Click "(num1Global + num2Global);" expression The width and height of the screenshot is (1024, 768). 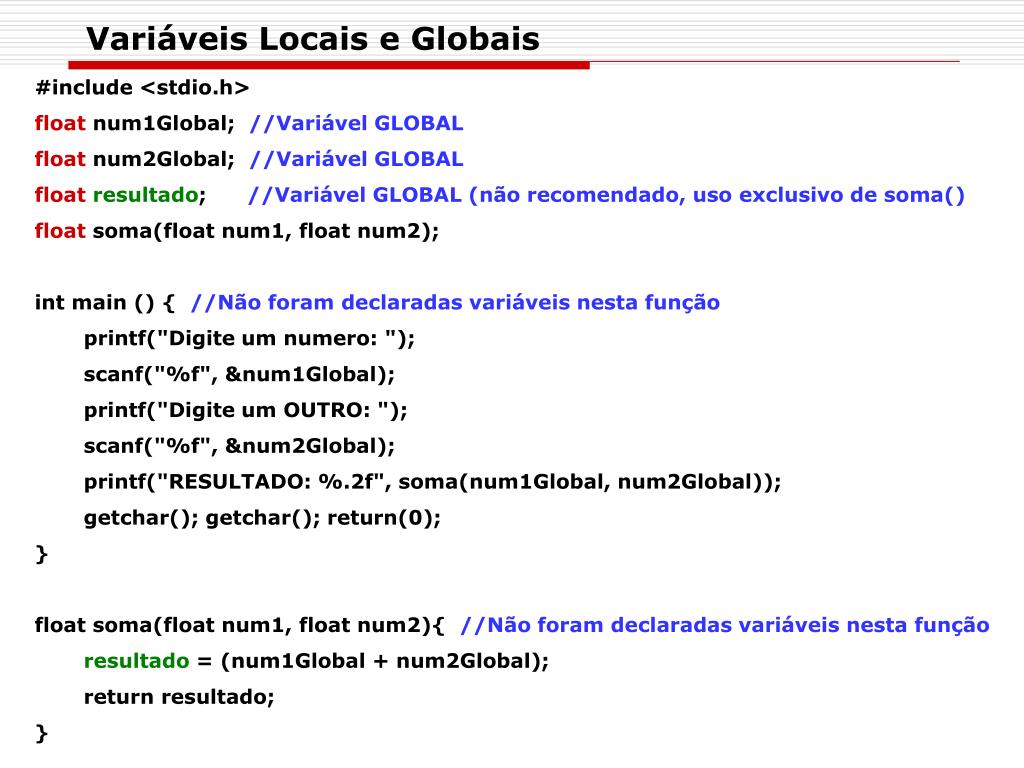[x=385, y=661]
